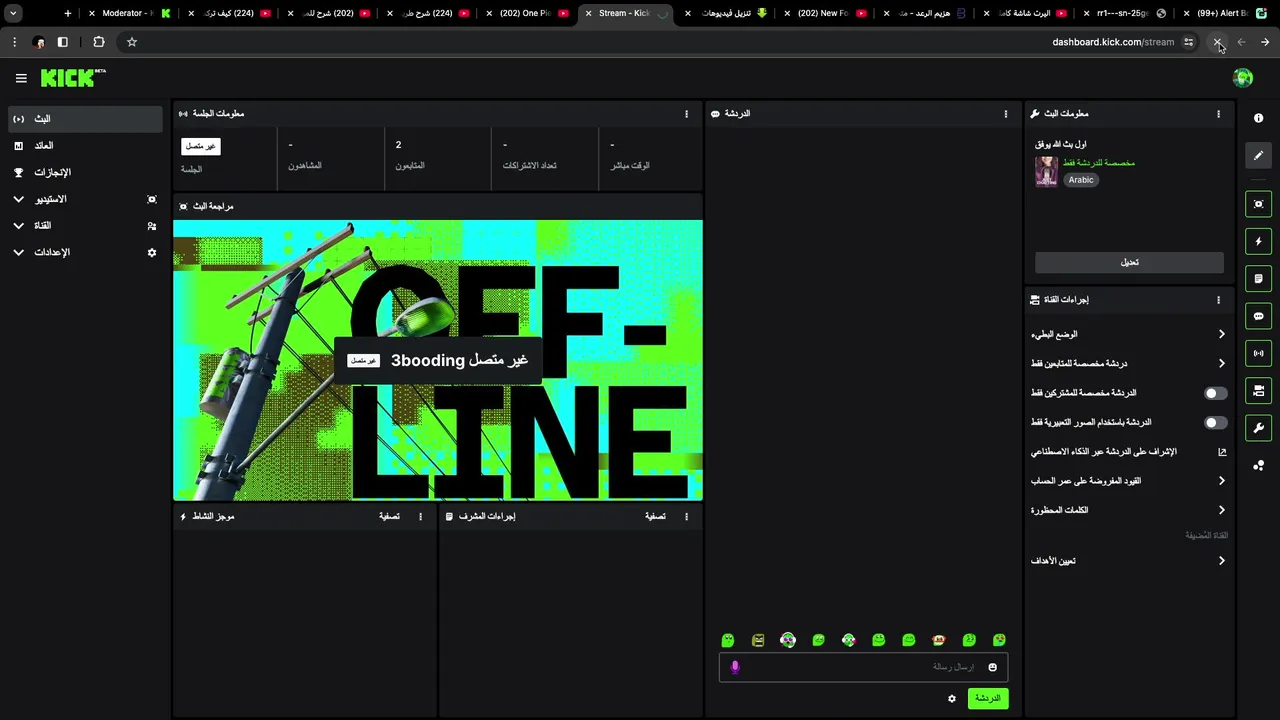The image size is (1280, 720).
Task: Click the wrench icon in the right rail
Action: tap(1258, 428)
